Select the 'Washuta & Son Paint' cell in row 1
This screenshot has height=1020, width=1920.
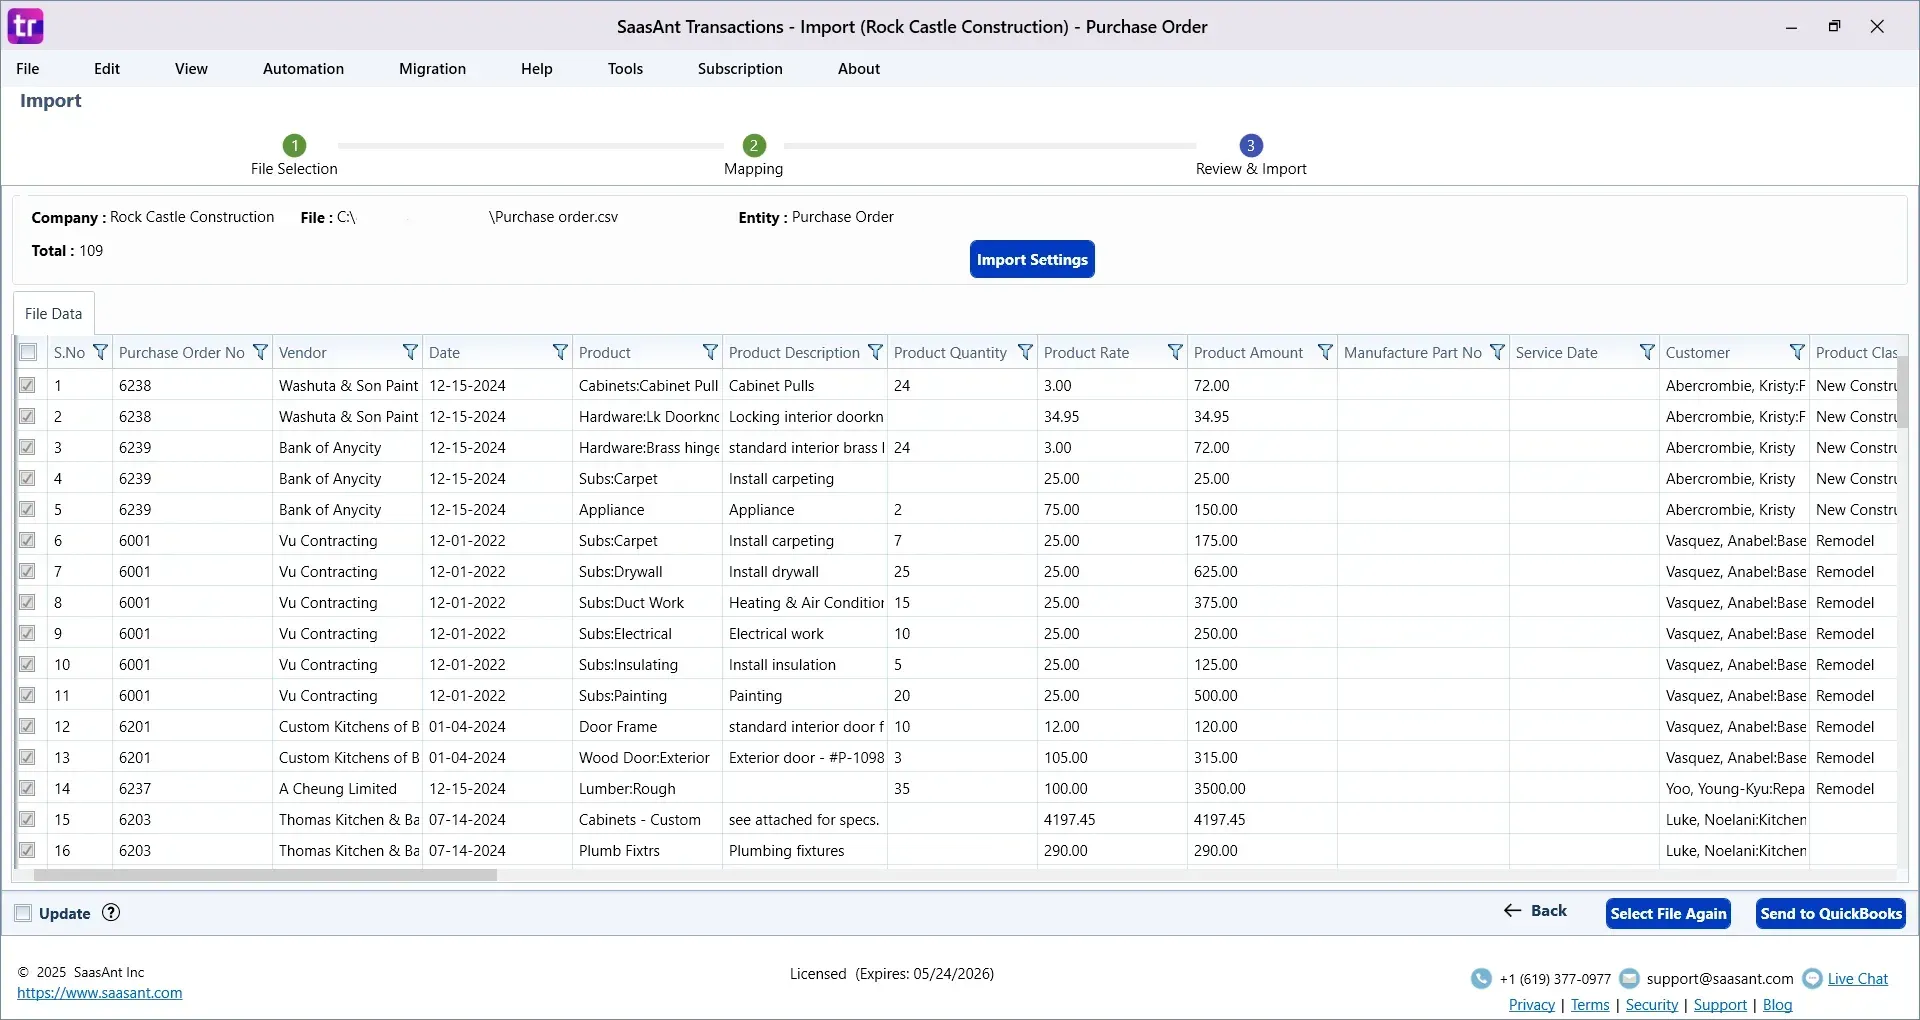348,385
